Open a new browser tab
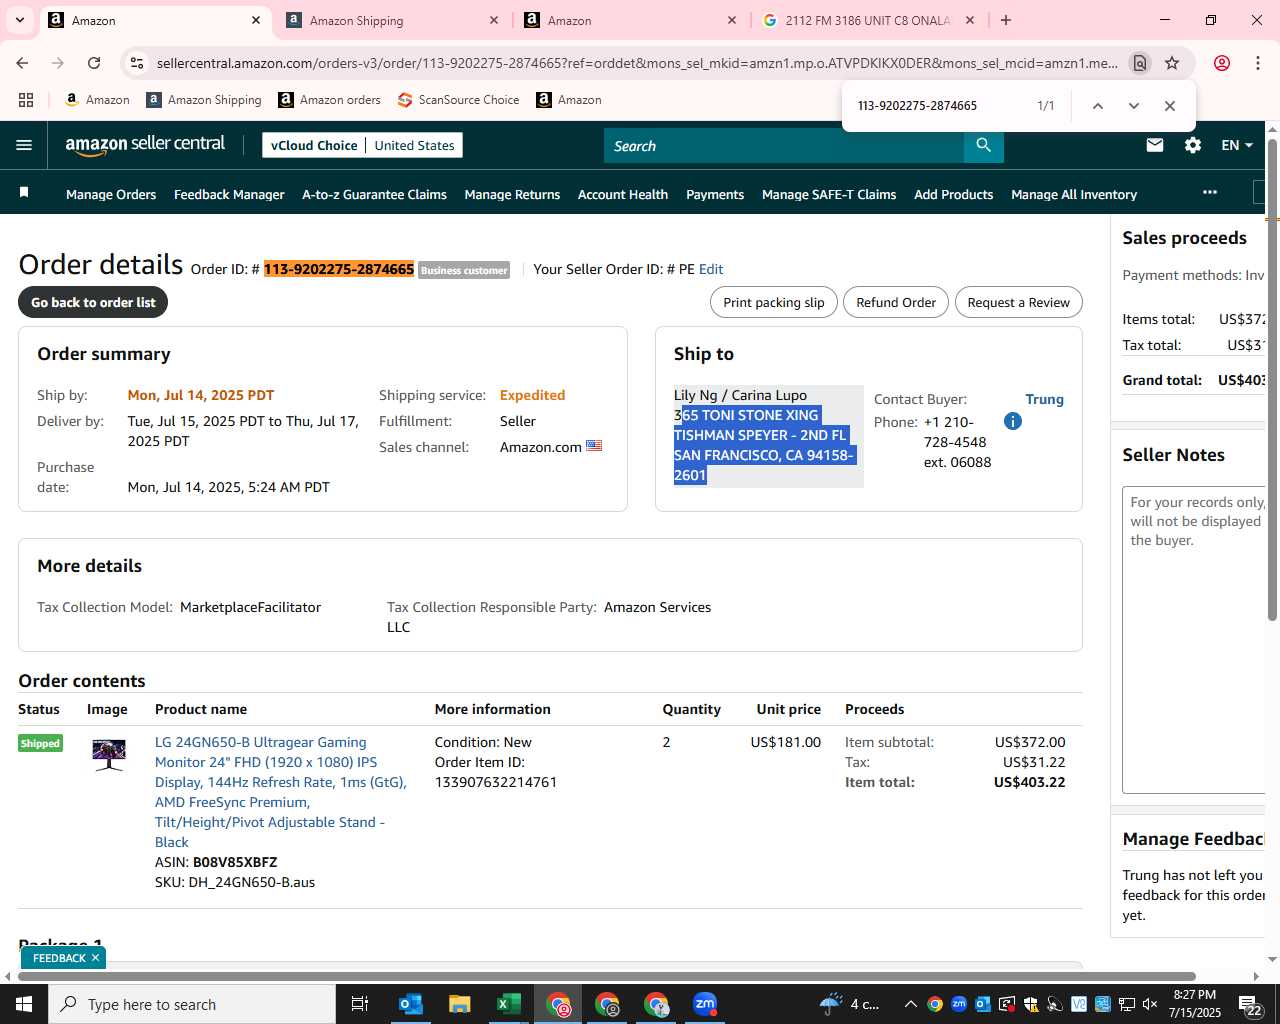 (1006, 20)
